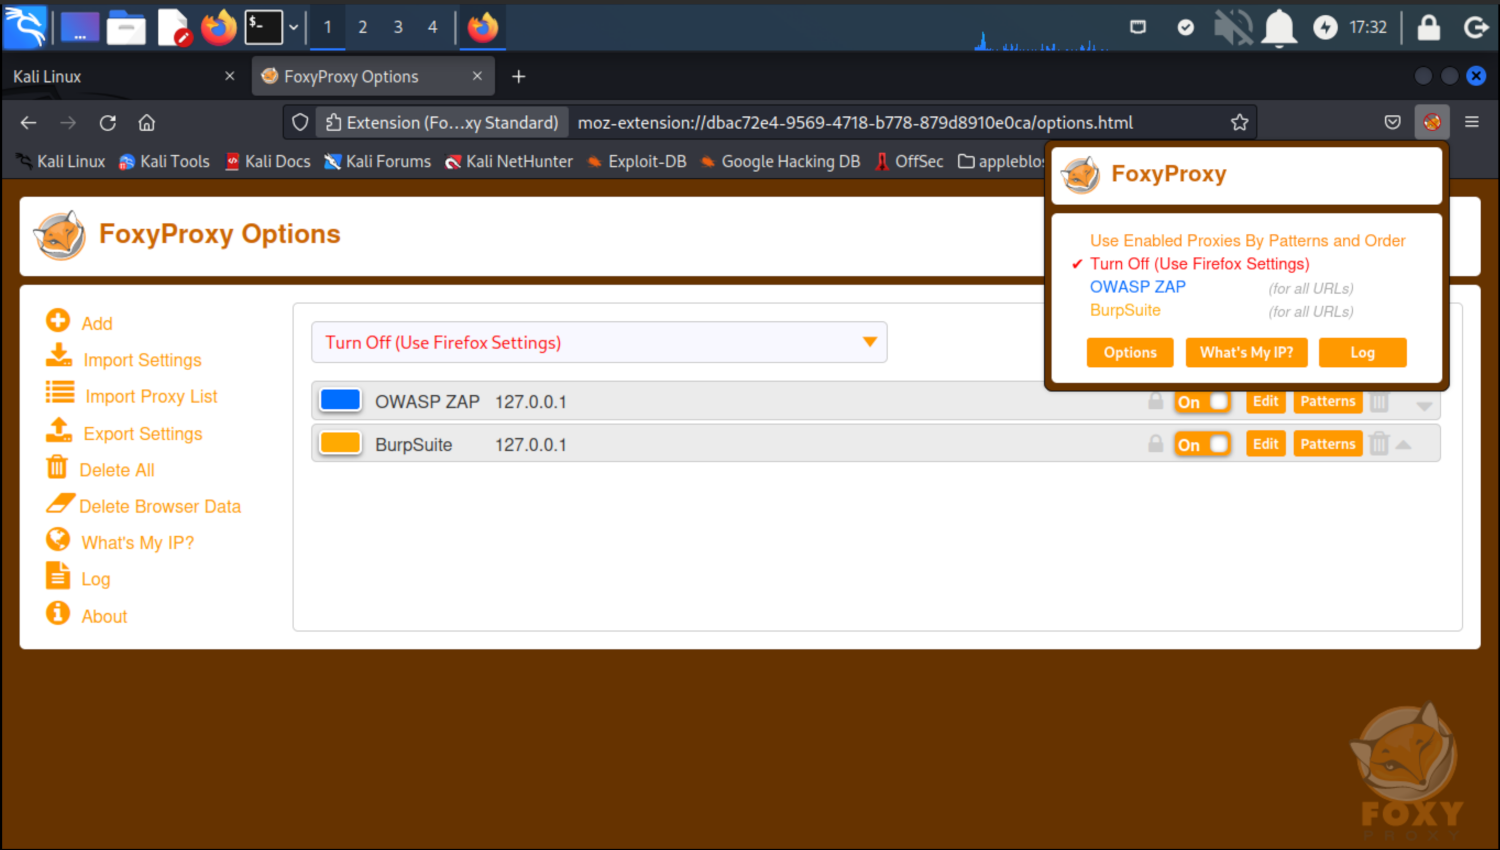Screen dimensions: 1500x850
Task: Open a new browser tab
Action: coord(518,76)
